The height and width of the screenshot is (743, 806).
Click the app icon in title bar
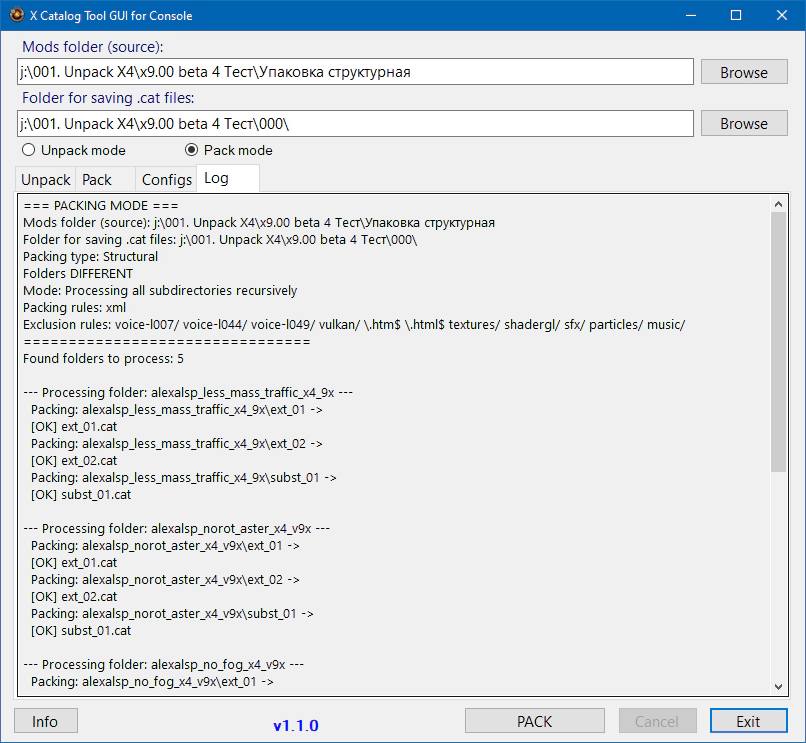[16, 16]
